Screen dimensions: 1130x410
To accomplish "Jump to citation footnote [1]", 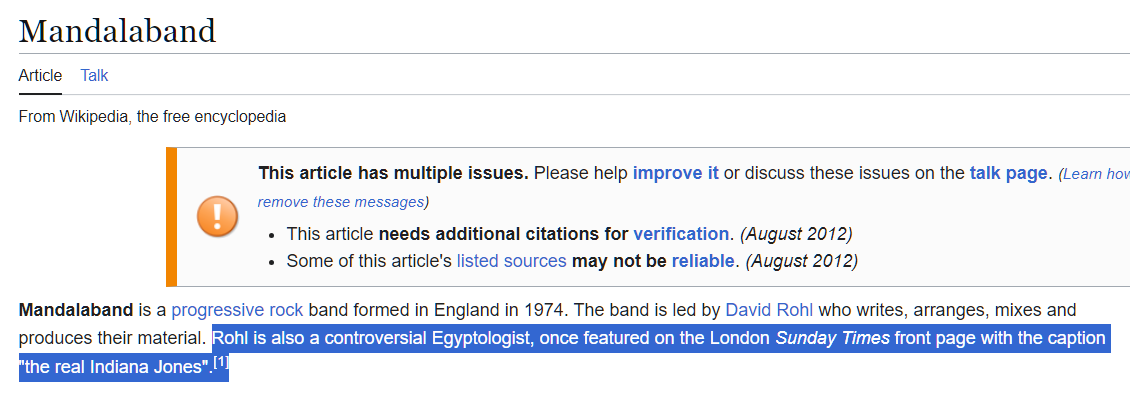I will point(221,362).
